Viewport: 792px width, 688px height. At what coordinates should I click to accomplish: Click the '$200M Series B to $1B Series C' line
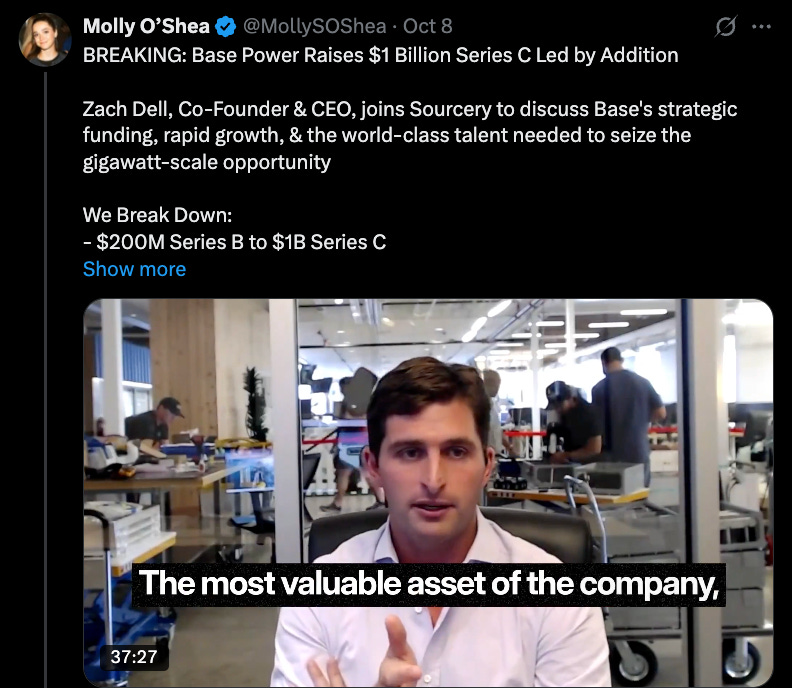(x=234, y=242)
